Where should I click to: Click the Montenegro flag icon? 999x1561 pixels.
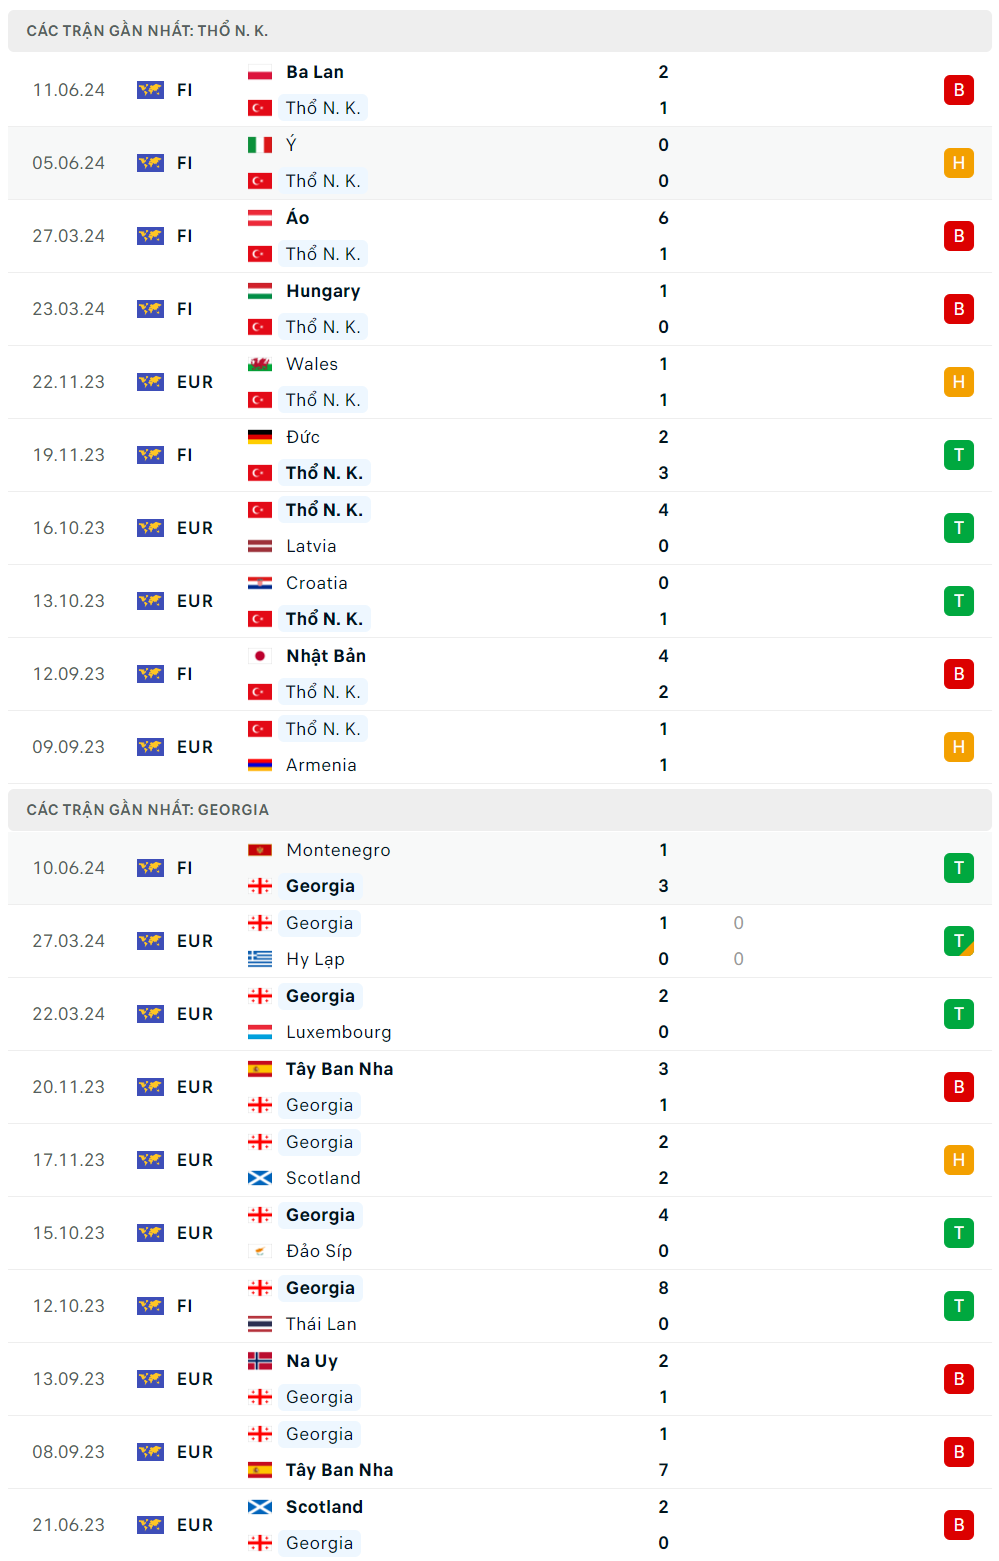(x=260, y=850)
